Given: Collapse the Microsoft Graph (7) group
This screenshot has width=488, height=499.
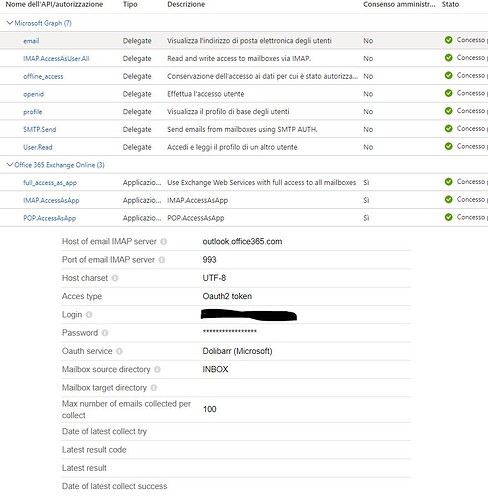Looking at the screenshot, I should click(10, 23).
